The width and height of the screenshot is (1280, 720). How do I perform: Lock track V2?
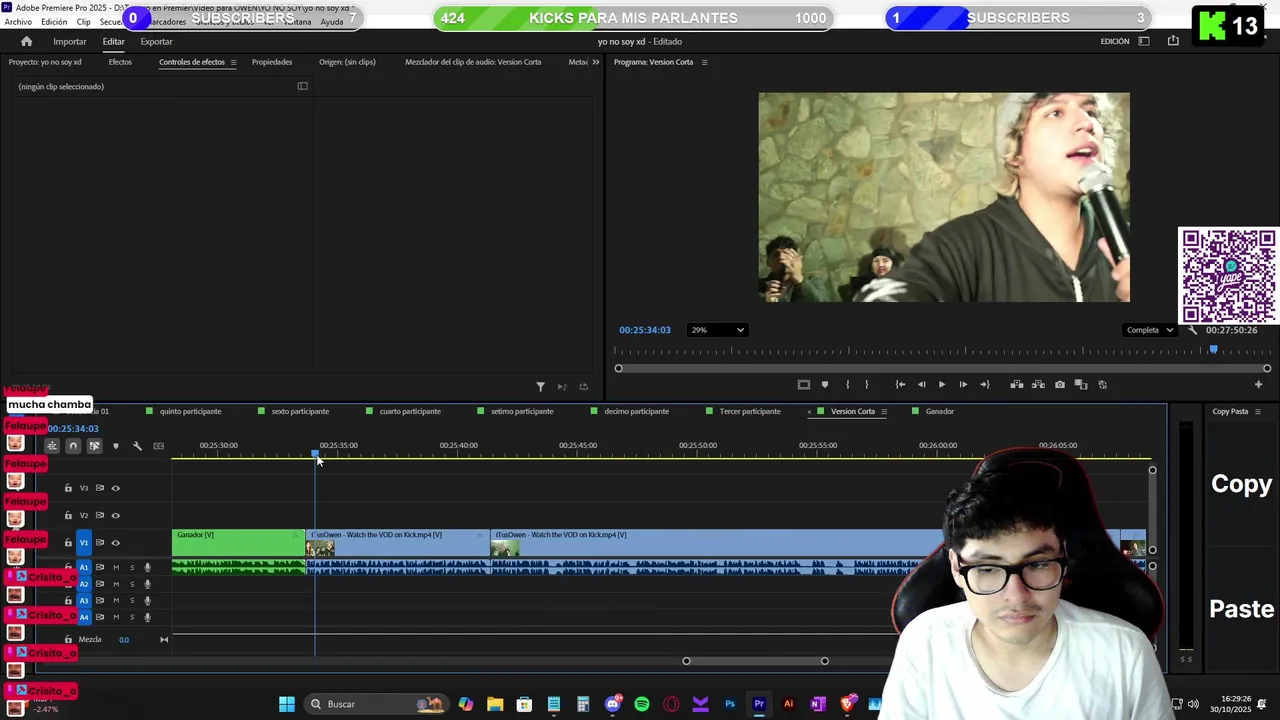point(68,515)
